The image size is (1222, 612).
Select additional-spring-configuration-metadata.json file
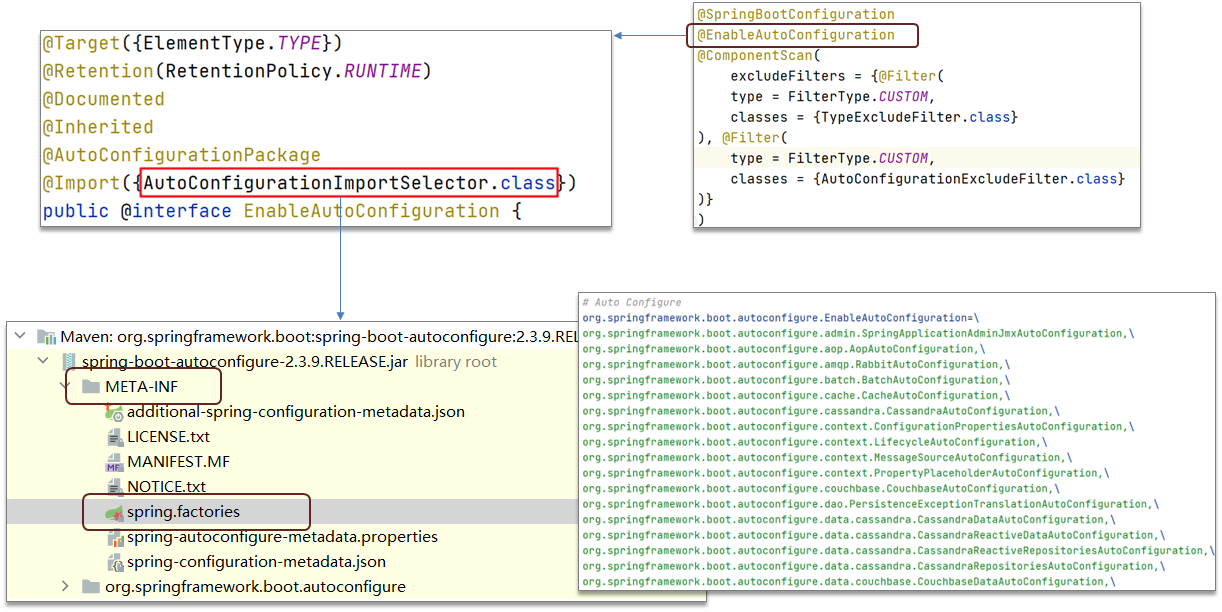click(x=296, y=412)
